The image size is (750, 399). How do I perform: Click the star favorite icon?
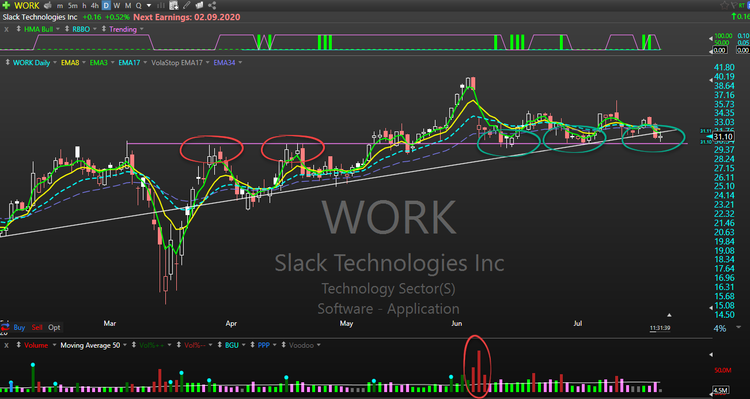725,5
